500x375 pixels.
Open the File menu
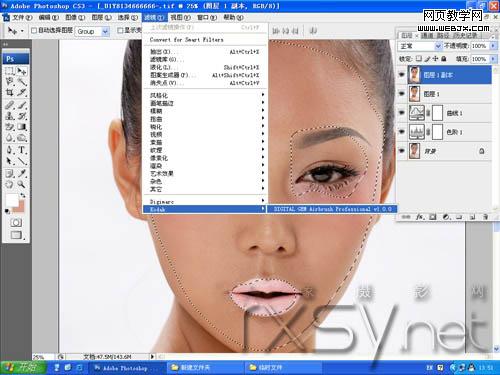22,17
